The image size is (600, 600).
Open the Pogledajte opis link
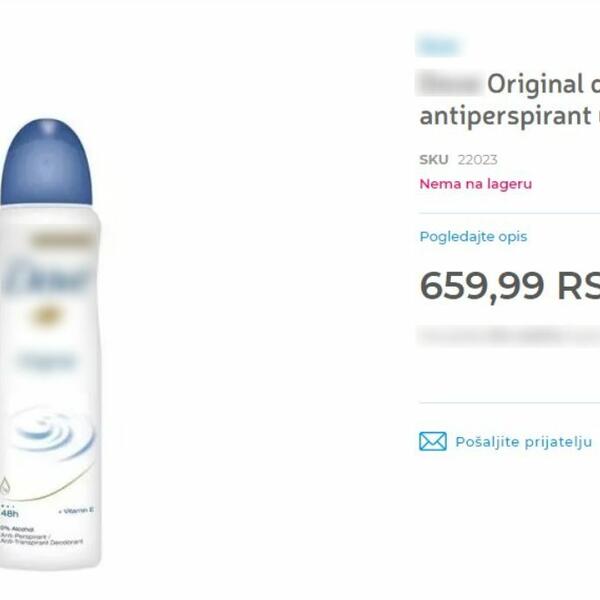(473, 237)
